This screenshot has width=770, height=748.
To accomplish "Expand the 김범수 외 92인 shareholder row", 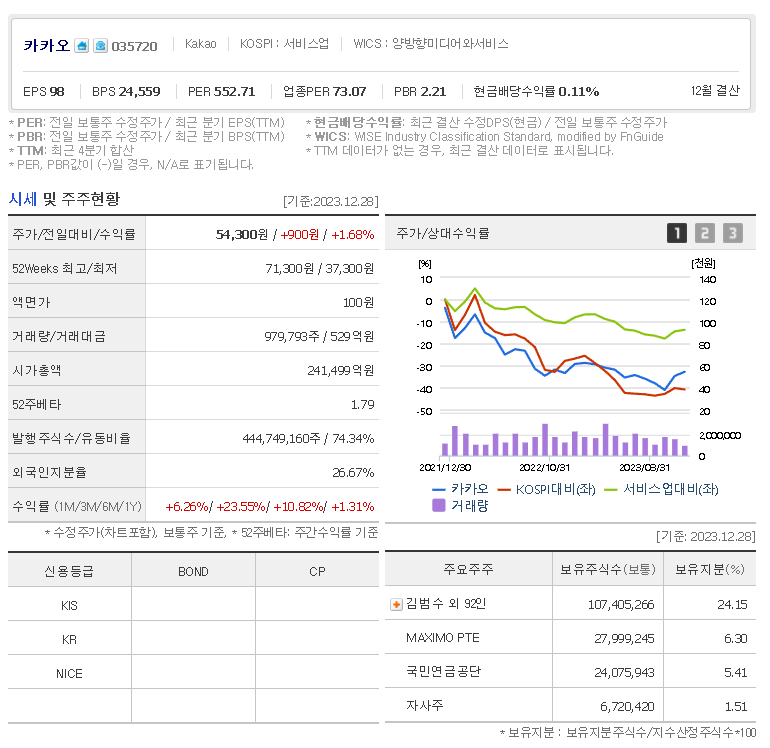I will 396,605.
